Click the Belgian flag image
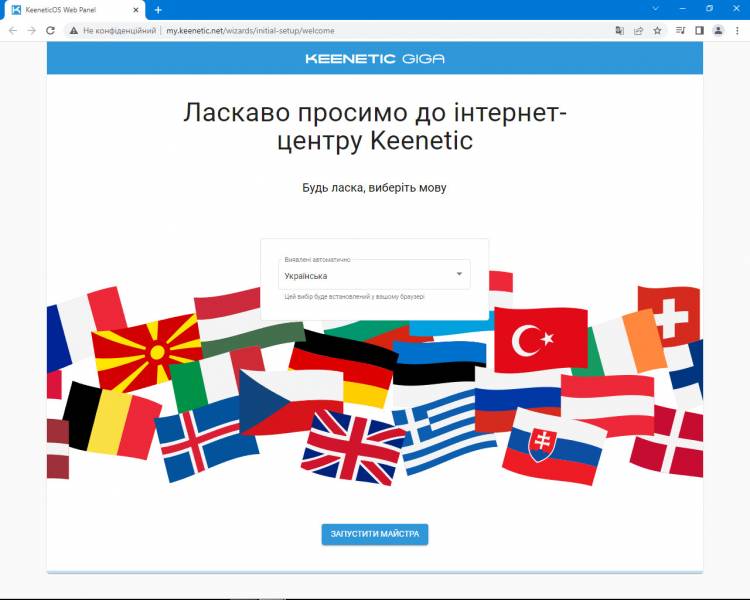 point(112,419)
